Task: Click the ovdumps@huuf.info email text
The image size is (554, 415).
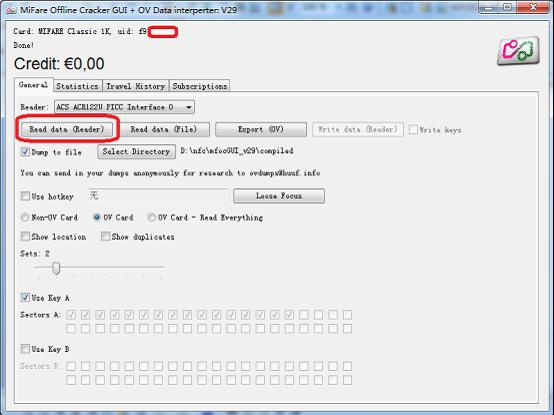Action: [285, 173]
